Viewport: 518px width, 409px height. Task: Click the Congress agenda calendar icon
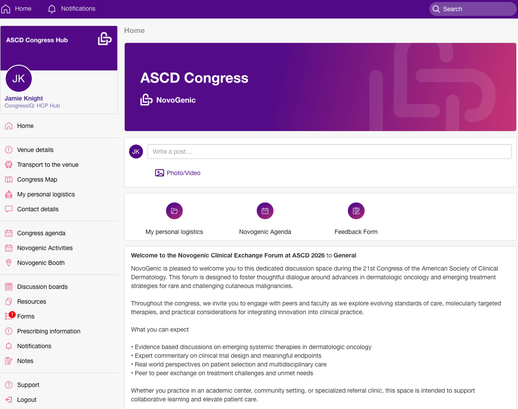9,233
